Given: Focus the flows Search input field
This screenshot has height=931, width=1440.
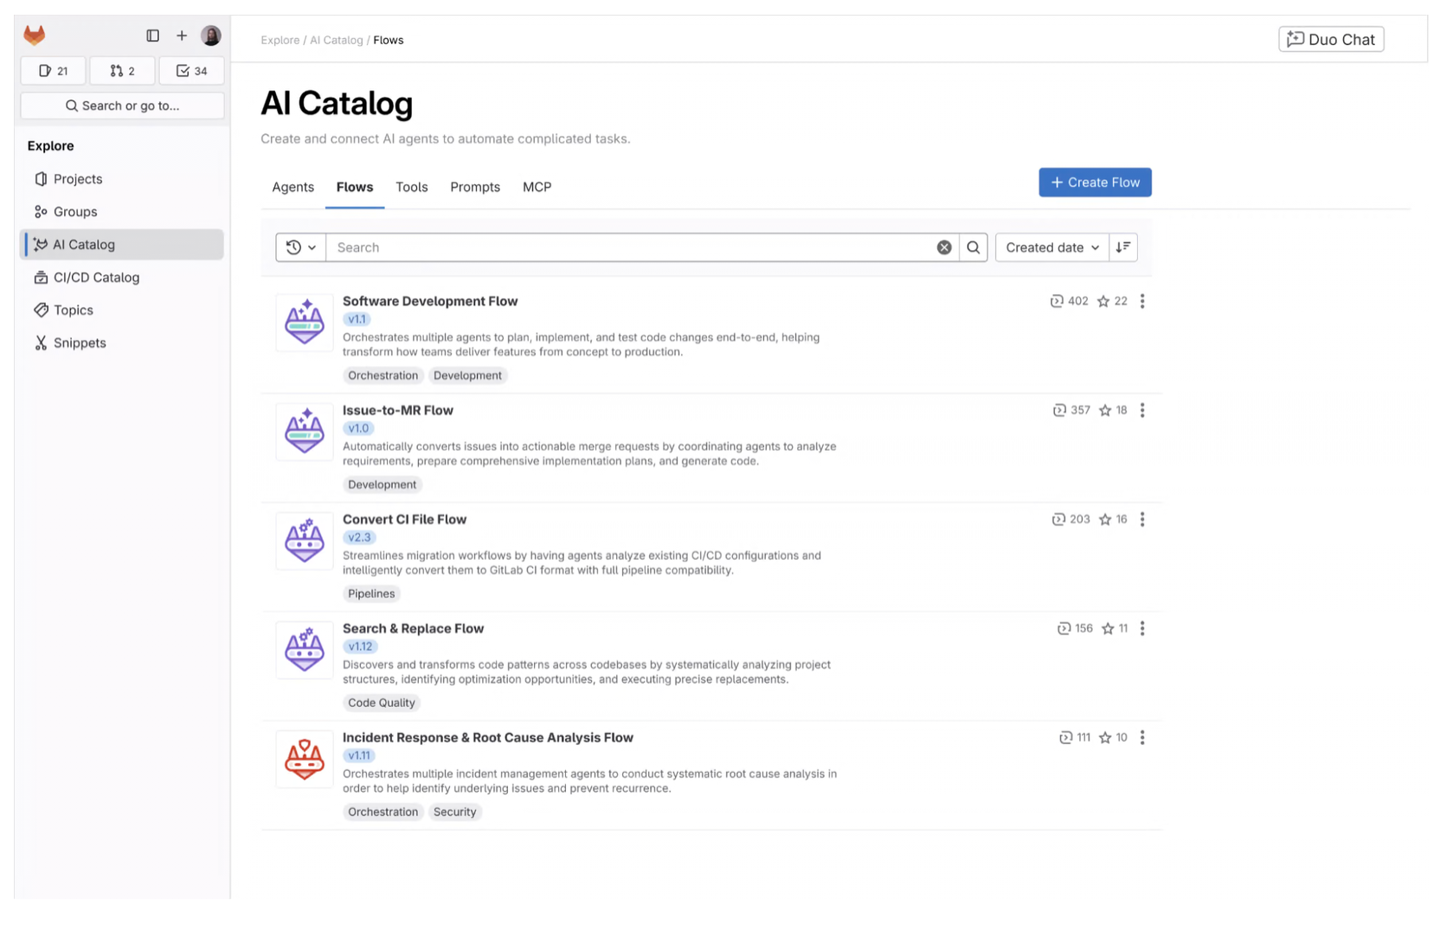Looking at the screenshot, I should click(x=630, y=248).
